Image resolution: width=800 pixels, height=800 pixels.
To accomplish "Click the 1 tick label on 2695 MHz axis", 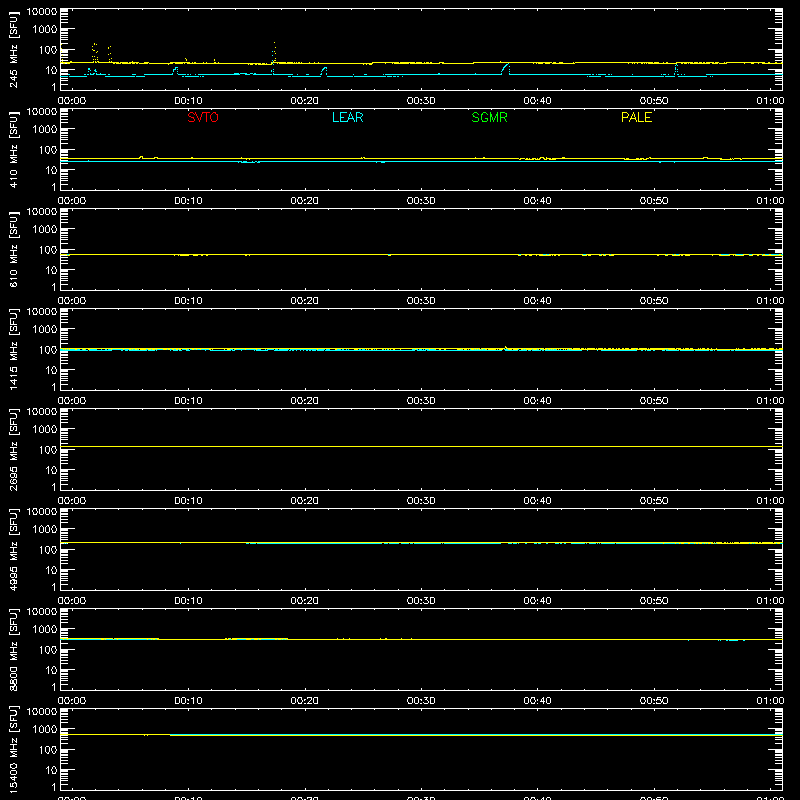I will (54, 487).
